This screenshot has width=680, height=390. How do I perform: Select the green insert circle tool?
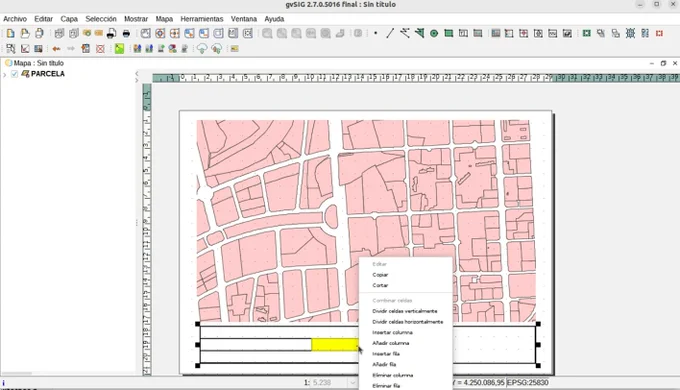tap(434, 33)
